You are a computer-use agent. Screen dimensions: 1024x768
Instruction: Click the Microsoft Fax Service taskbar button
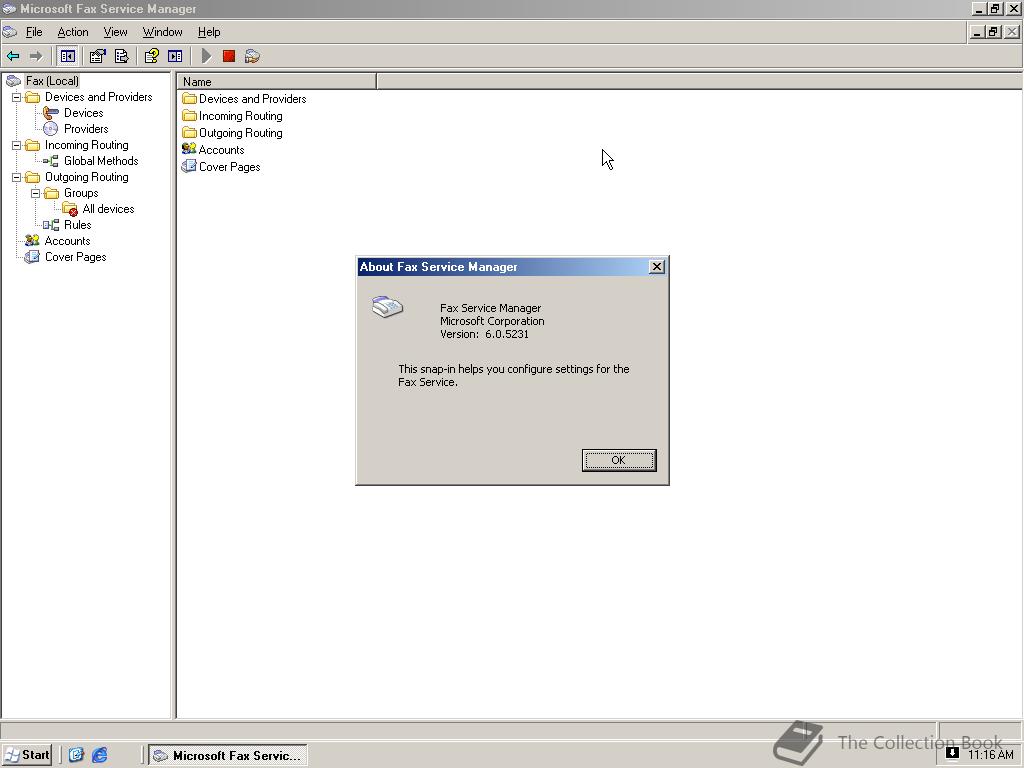click(x=227, y=756)
